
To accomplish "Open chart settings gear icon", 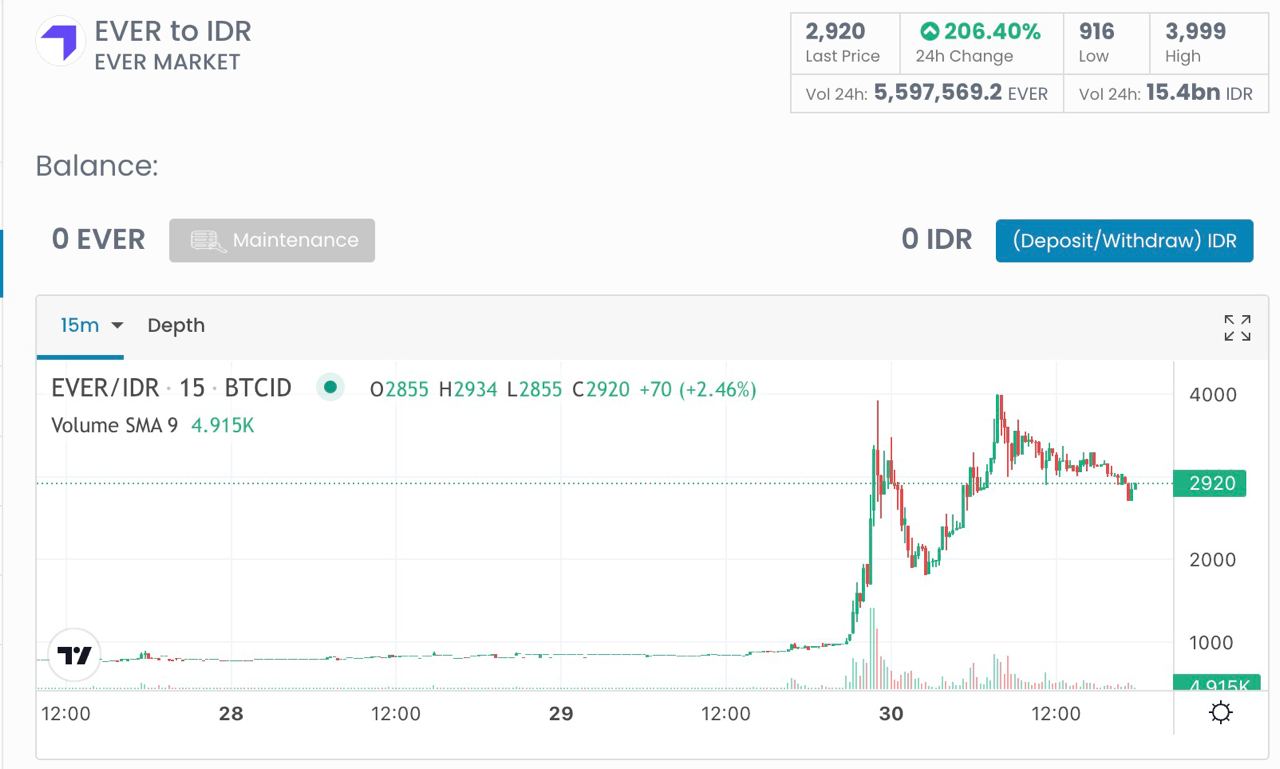I will pyautogui.click(x=1220, y=713).
